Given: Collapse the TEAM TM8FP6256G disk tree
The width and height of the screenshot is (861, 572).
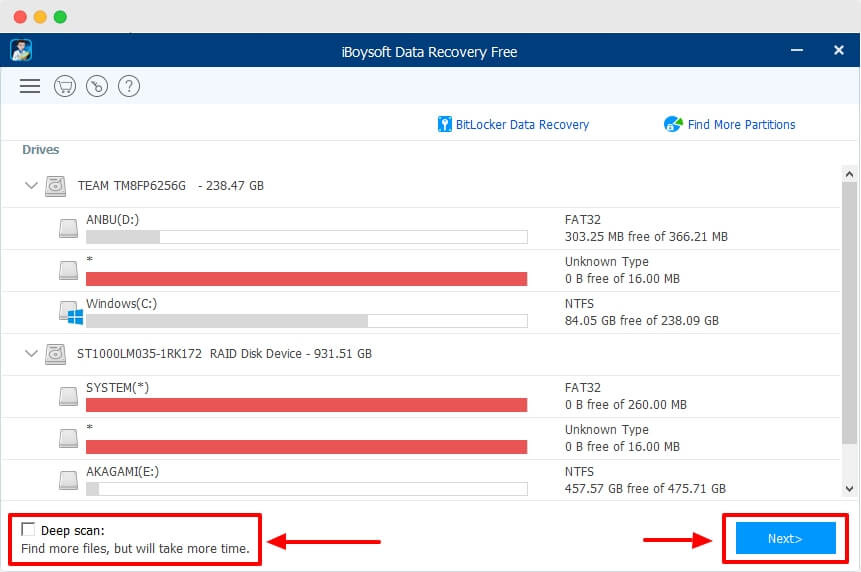Looking at the screenshot, I should coord(31,186).
